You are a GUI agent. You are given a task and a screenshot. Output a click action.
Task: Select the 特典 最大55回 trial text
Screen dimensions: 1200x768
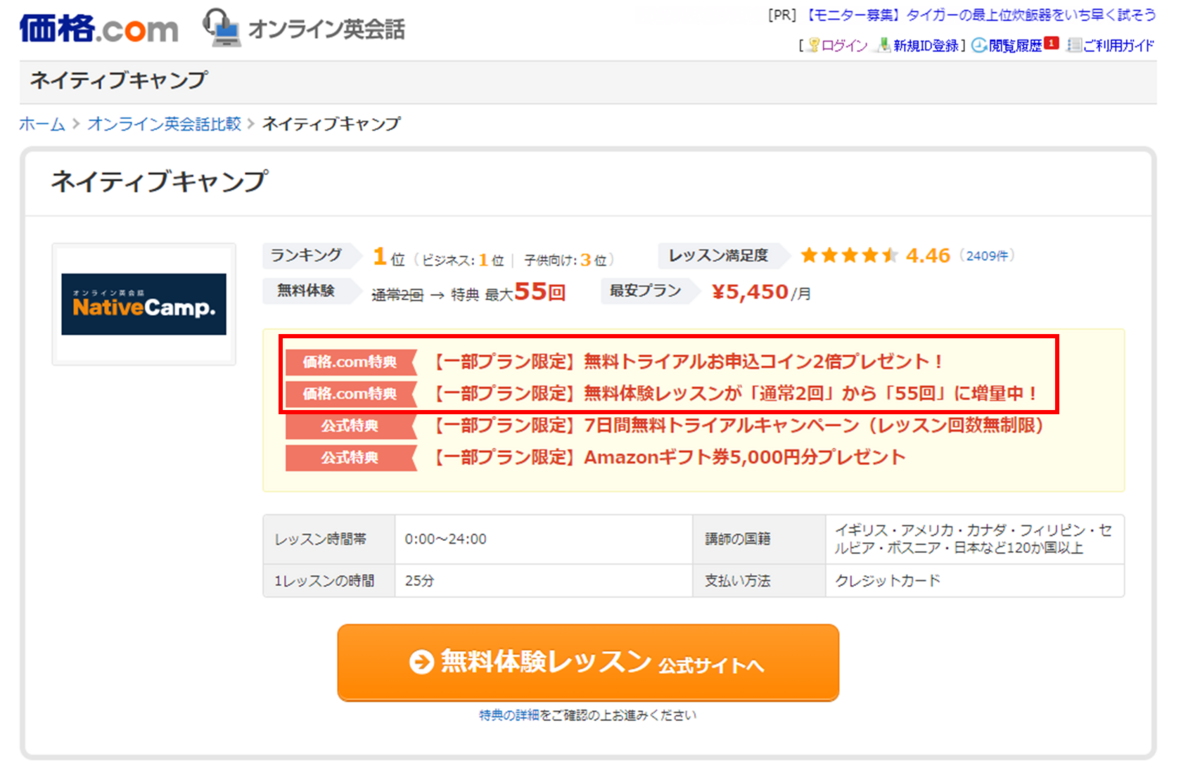point(509,293)
